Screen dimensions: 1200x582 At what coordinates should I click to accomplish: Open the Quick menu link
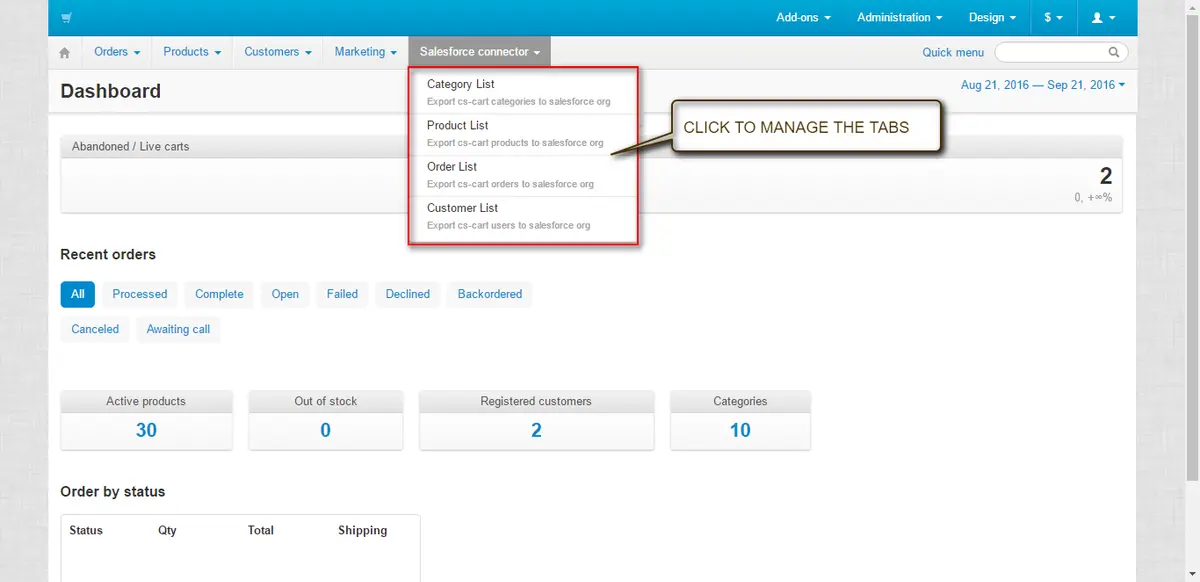pos(953,52)
